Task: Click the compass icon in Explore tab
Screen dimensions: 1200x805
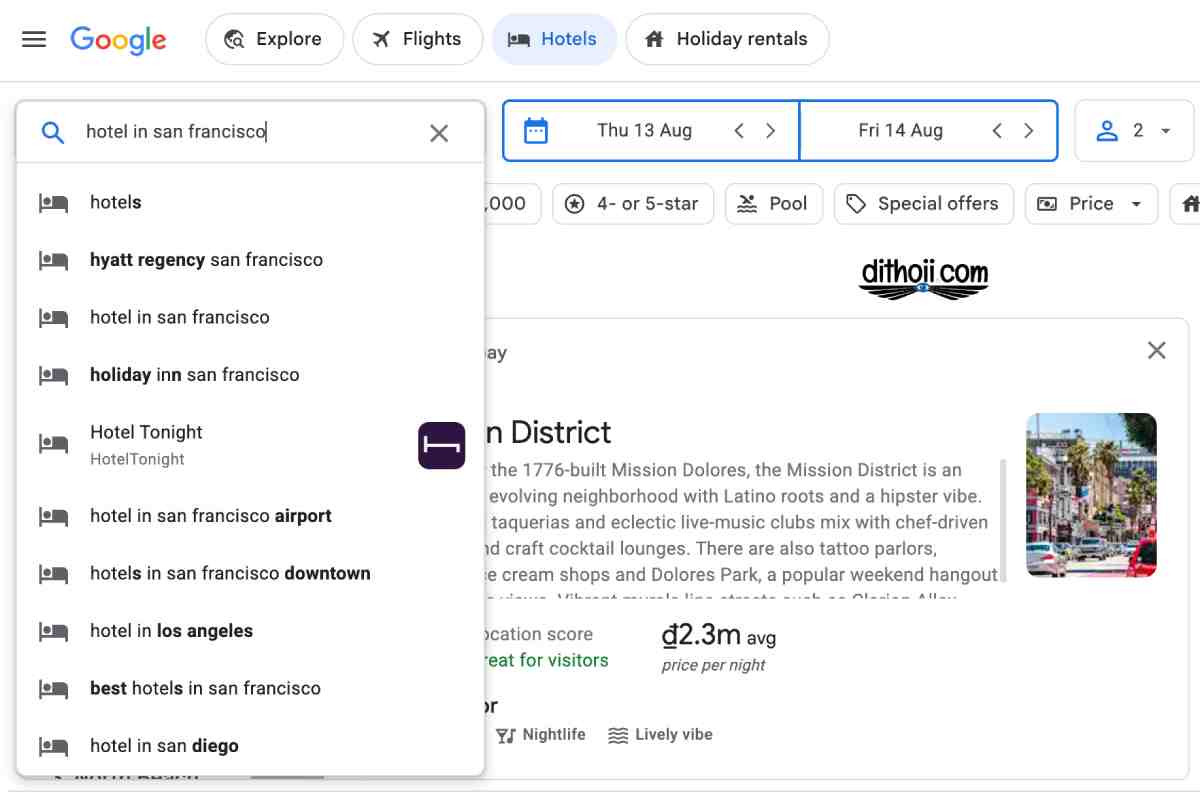Action: tap(235, 39)
